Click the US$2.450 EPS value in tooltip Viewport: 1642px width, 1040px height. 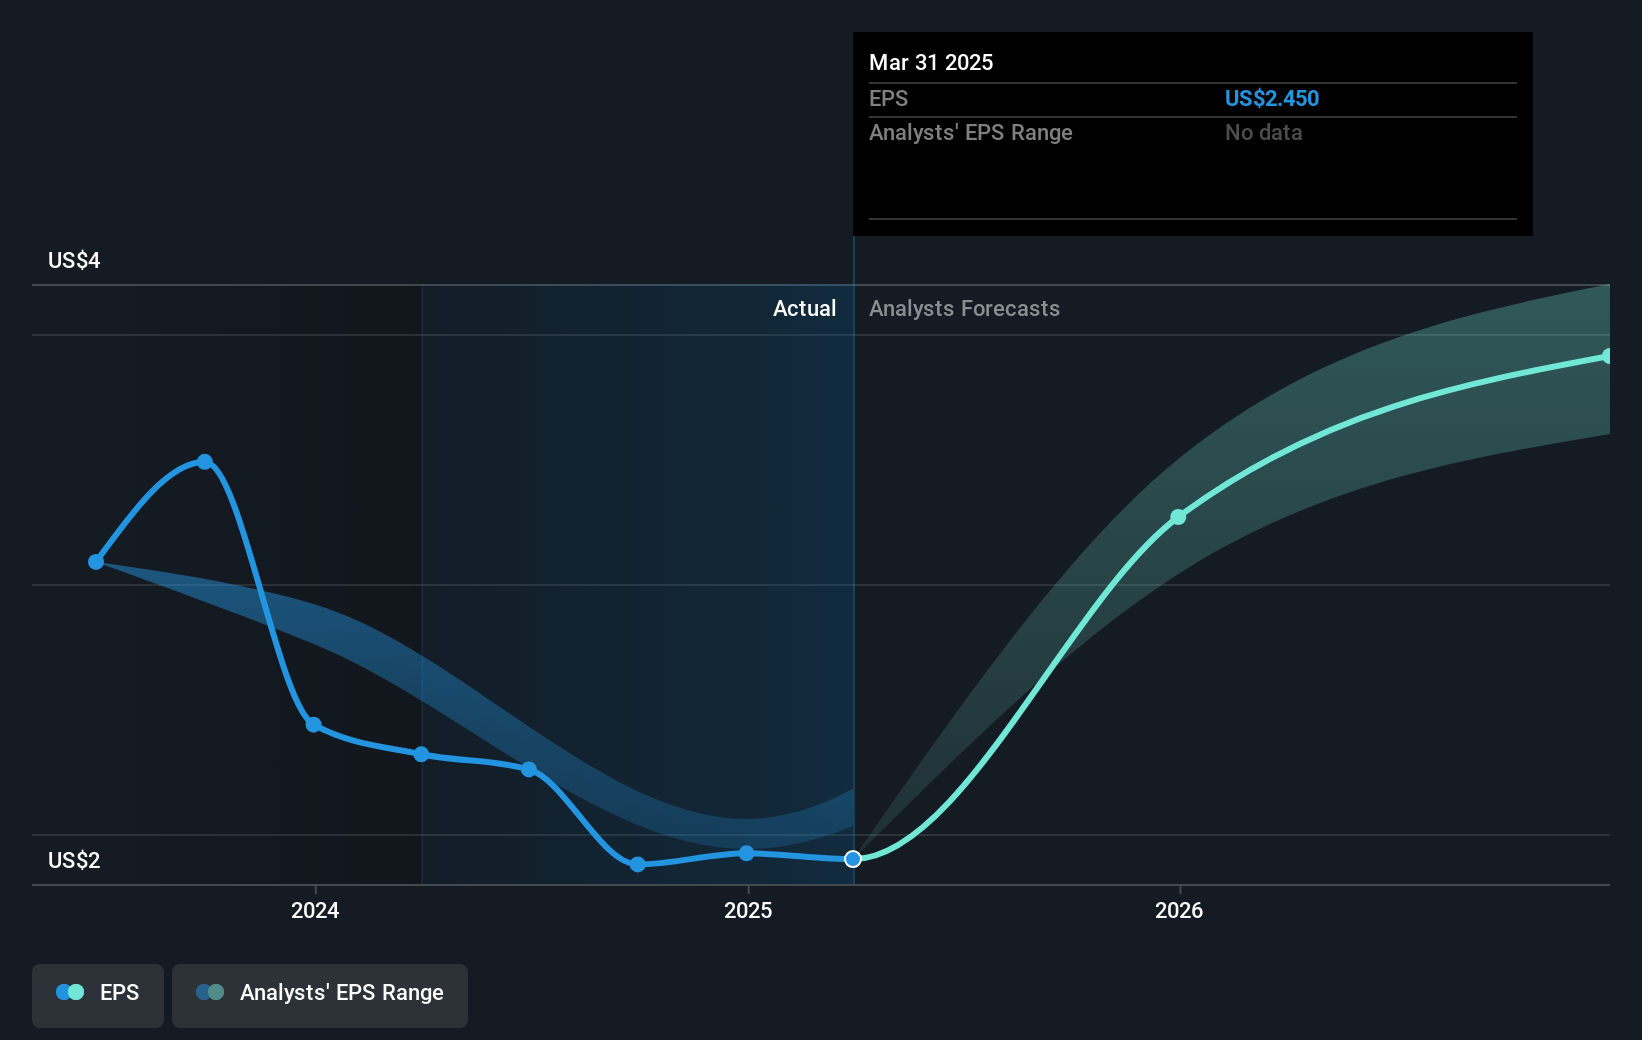point(1272,98)
